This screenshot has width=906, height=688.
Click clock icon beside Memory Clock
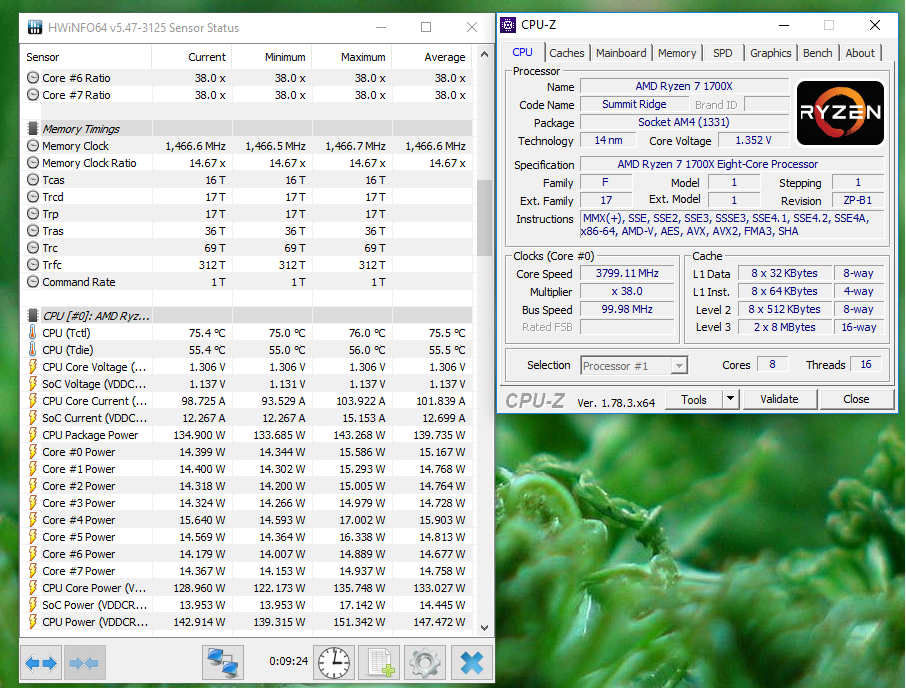click(33, 146)
